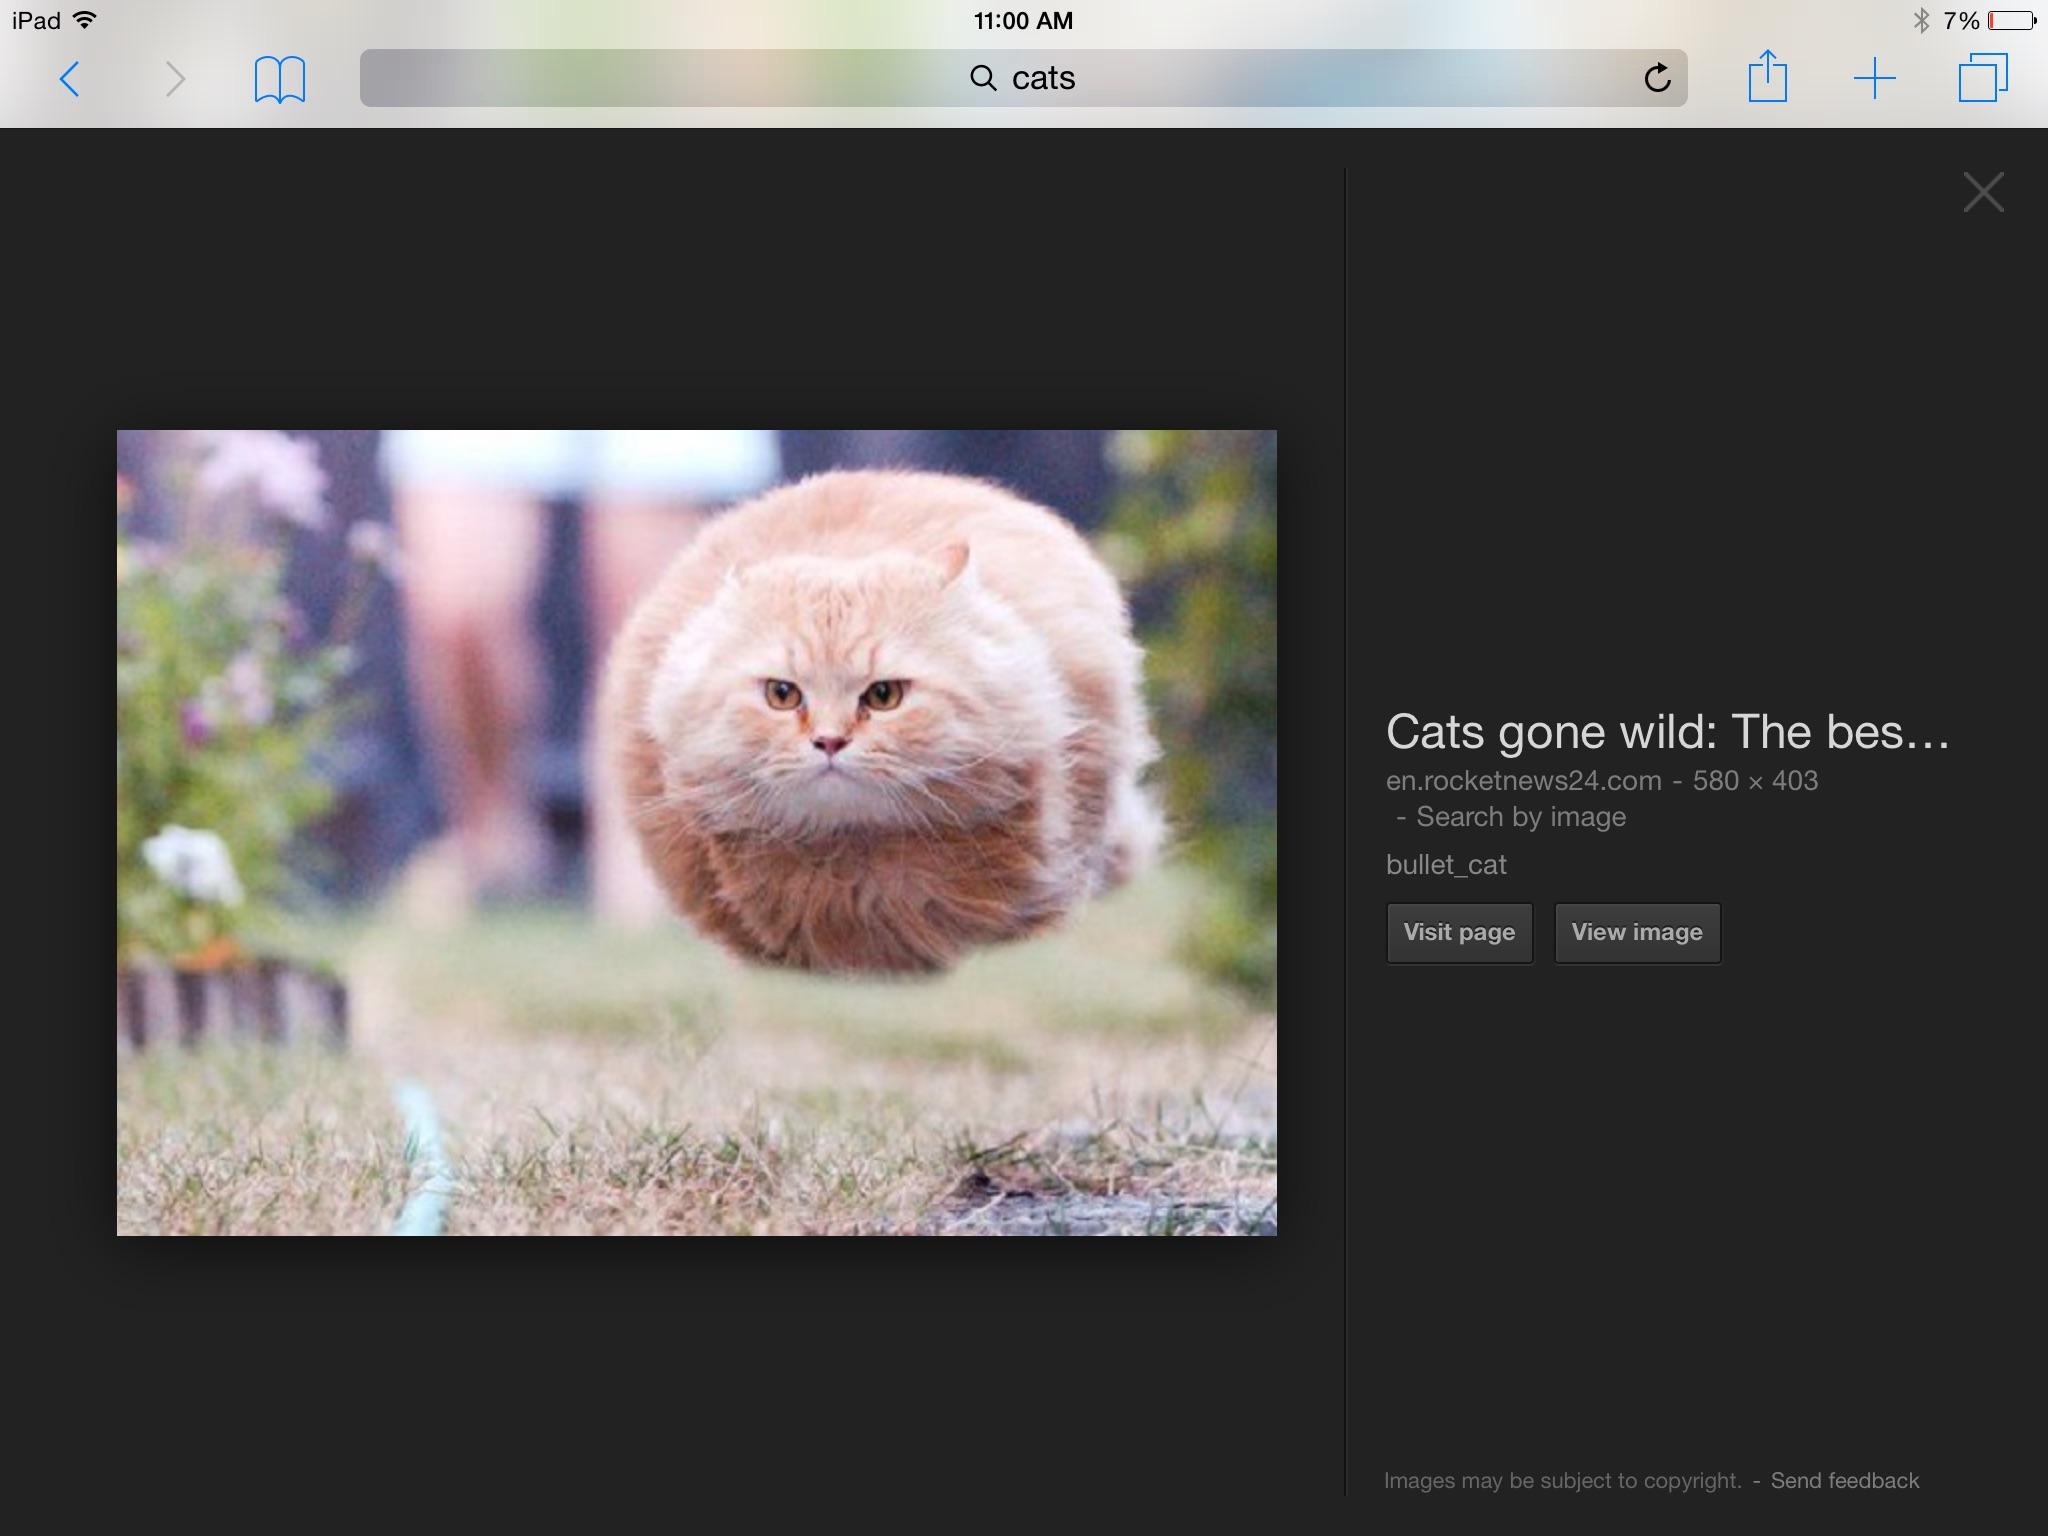The width and height of the screenshot is (2048, 1536).
Task: Open the Cats gone wild title link
Action: [x=1667, y=732]
